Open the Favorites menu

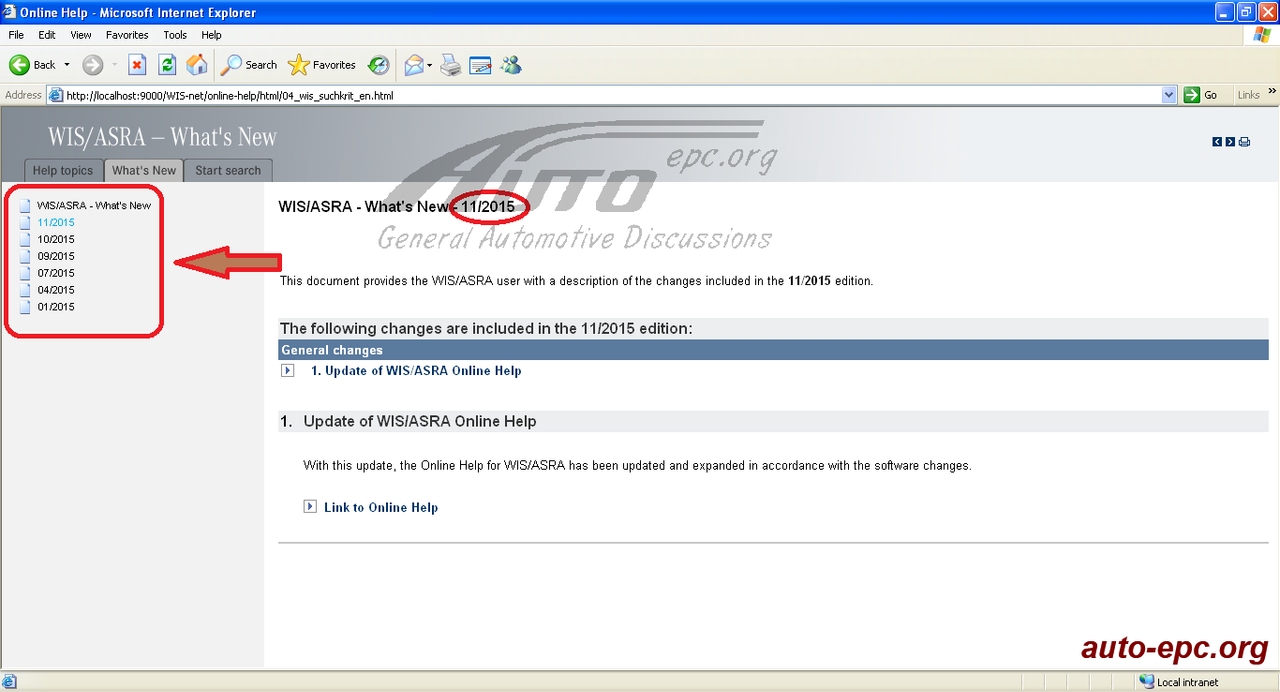click(x=127, y=35)
